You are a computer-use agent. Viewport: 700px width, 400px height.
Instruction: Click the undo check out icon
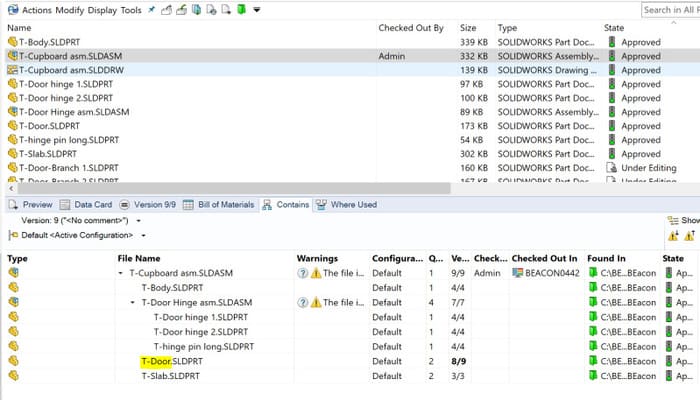[x=226, y=9]
